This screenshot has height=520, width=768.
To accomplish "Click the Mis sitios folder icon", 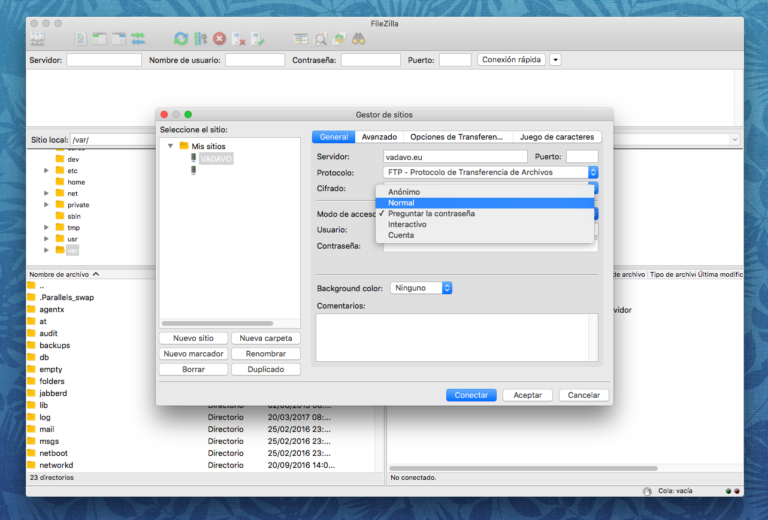I will pos(184,146).
